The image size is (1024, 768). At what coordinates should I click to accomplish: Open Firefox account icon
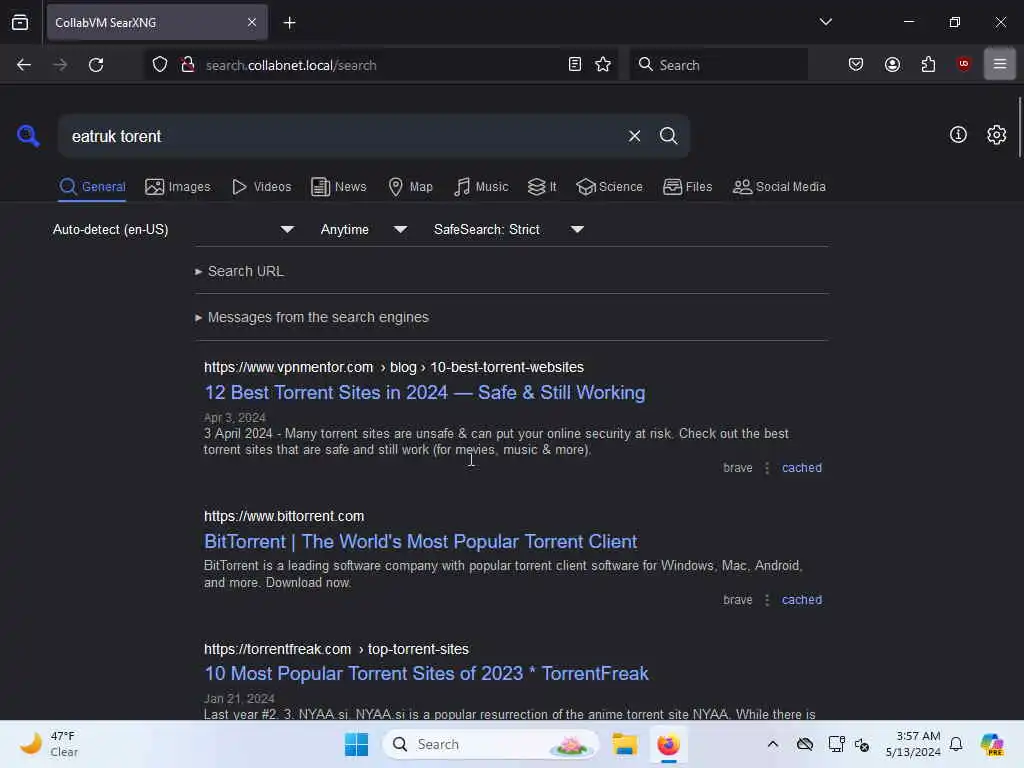tap(892, 64)
